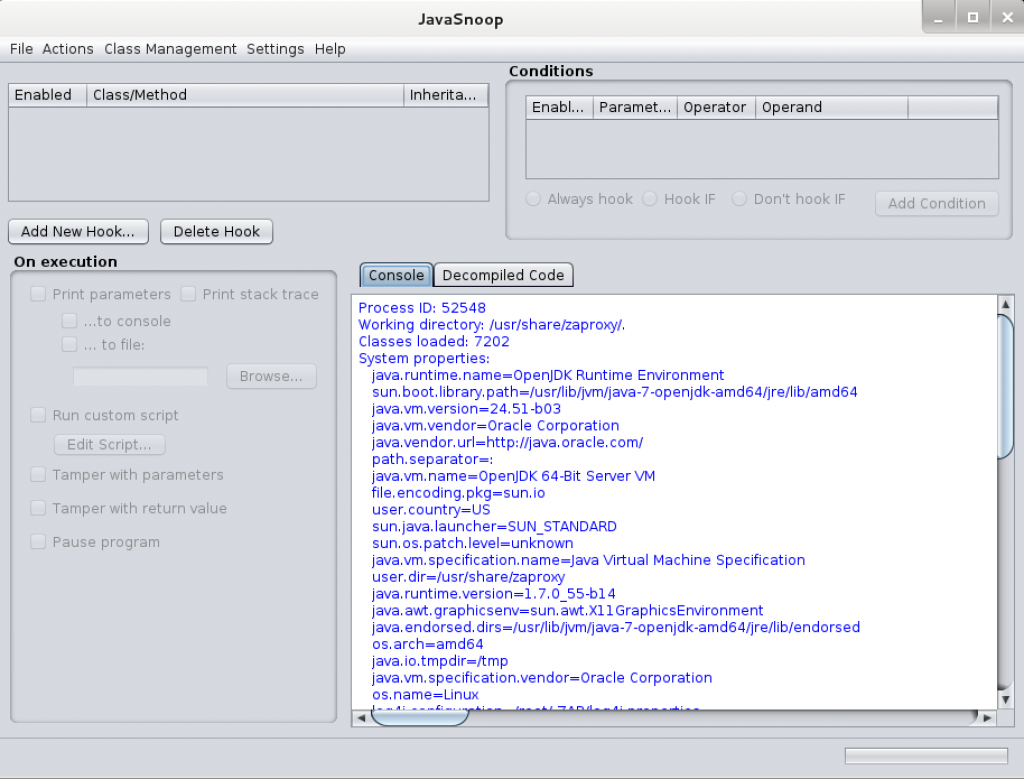Select the Always hook radio button
1024x779 pixels.
[534, 199]
